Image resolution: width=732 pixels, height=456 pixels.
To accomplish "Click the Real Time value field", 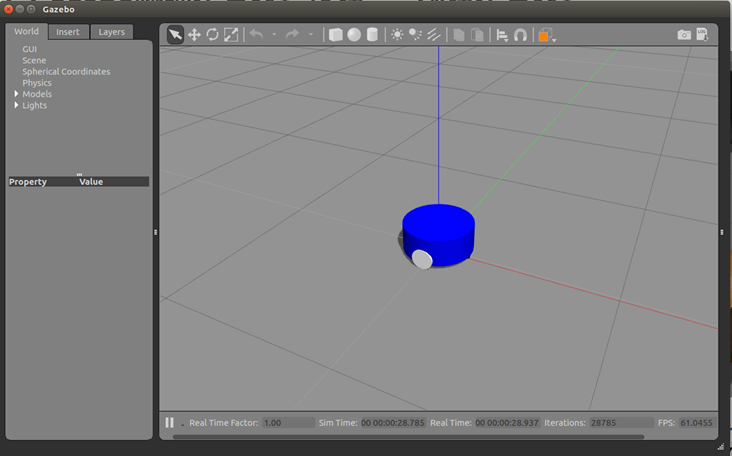I will (507, 423).
